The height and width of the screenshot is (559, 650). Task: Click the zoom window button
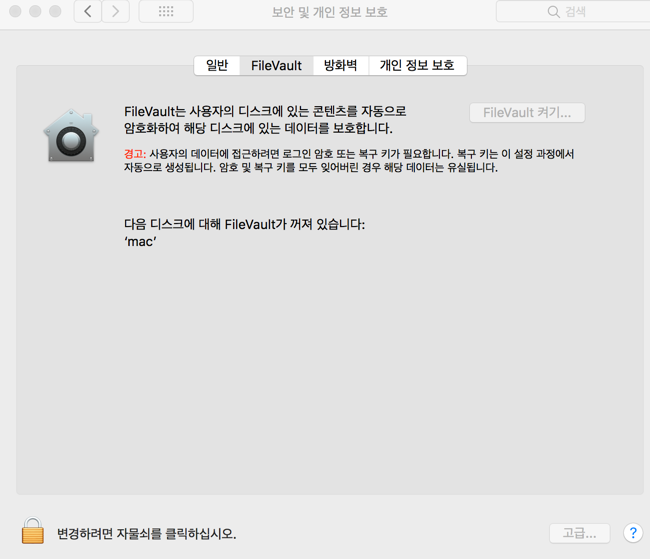click(x=55, y=11)
